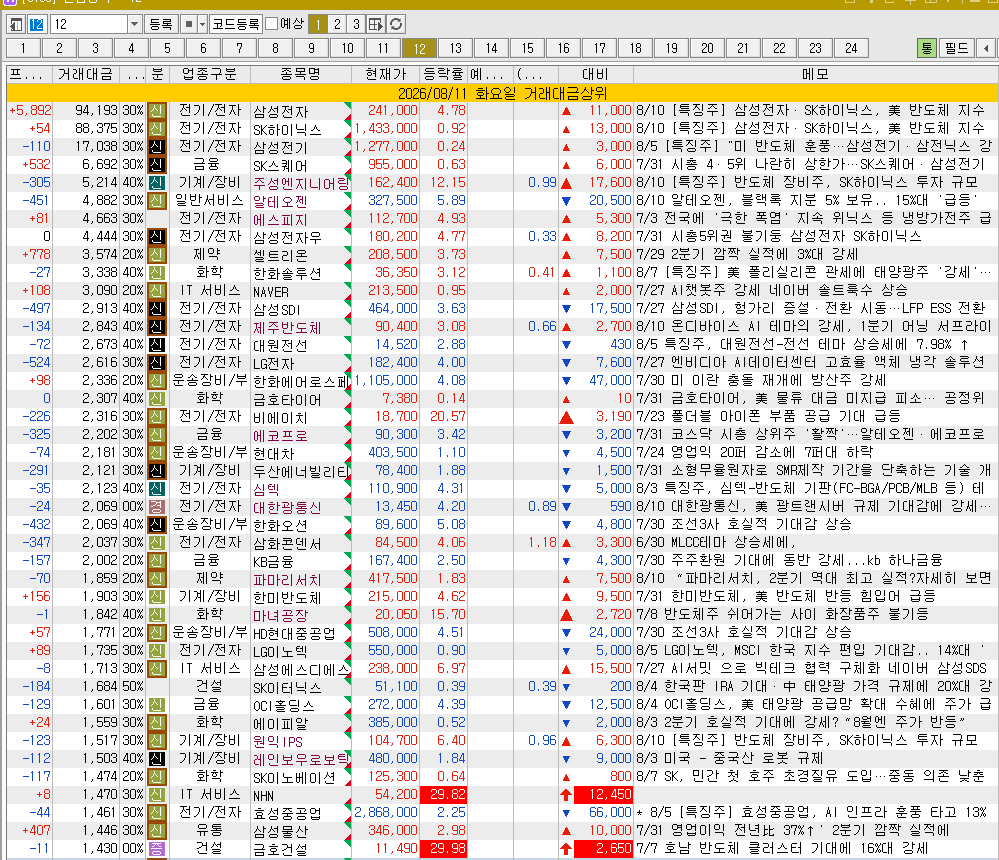Click the 셀트리온 memo about 2분기 깜짝 실적
999x860 pixels.
tap(747, 255)
